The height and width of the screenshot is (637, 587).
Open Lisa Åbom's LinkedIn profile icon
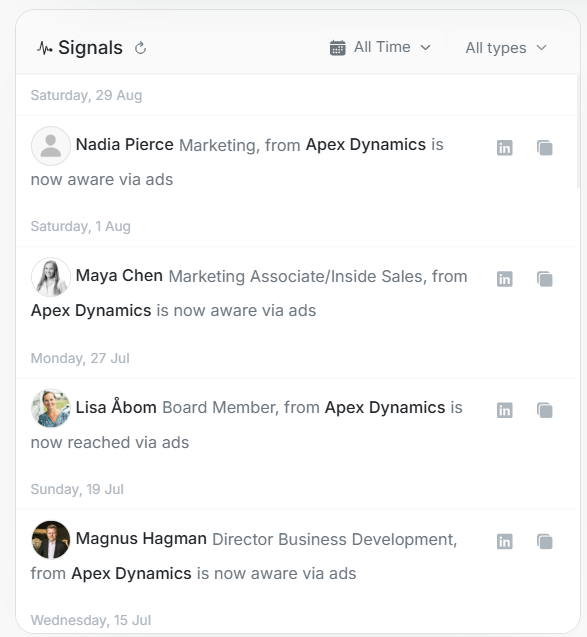click(505, 410)
